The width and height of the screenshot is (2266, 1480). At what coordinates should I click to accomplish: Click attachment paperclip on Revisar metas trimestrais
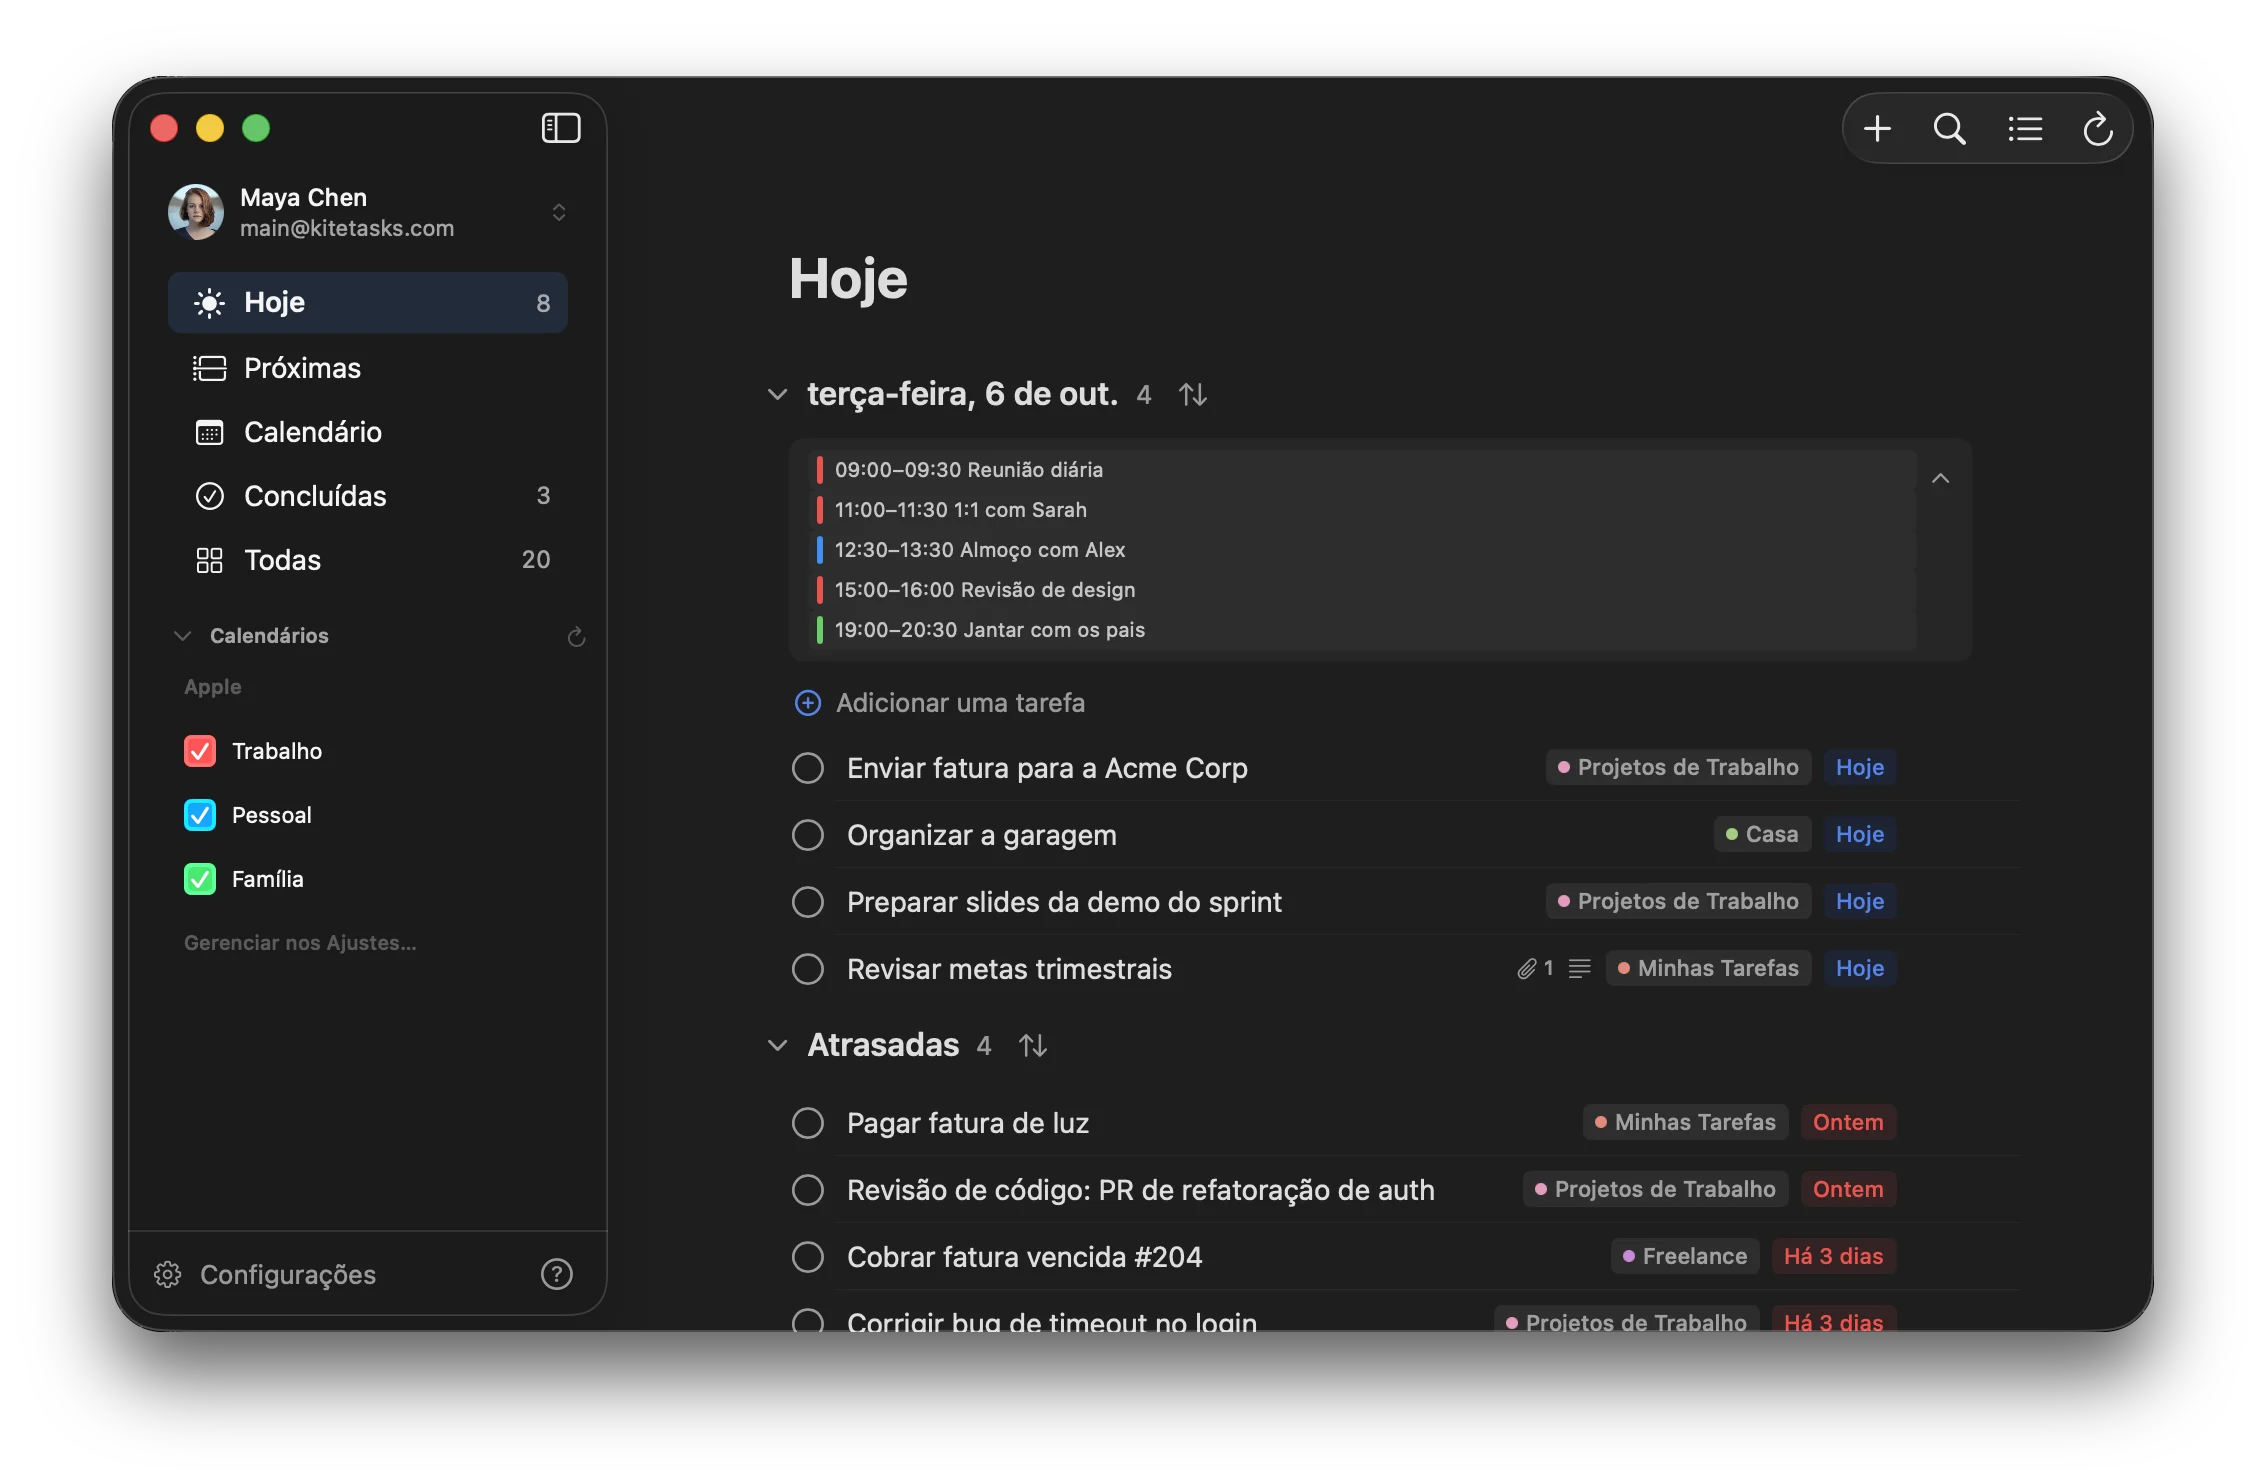1526,969
